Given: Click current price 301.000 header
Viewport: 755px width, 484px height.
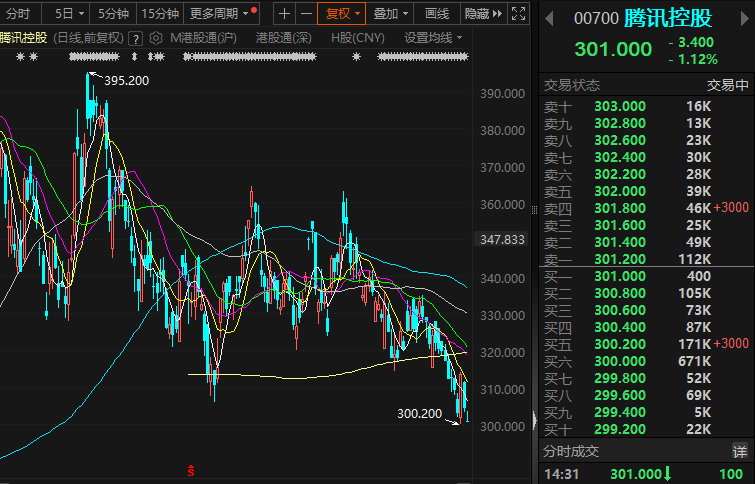Looking at the screenshot, I should coord(613,49).
